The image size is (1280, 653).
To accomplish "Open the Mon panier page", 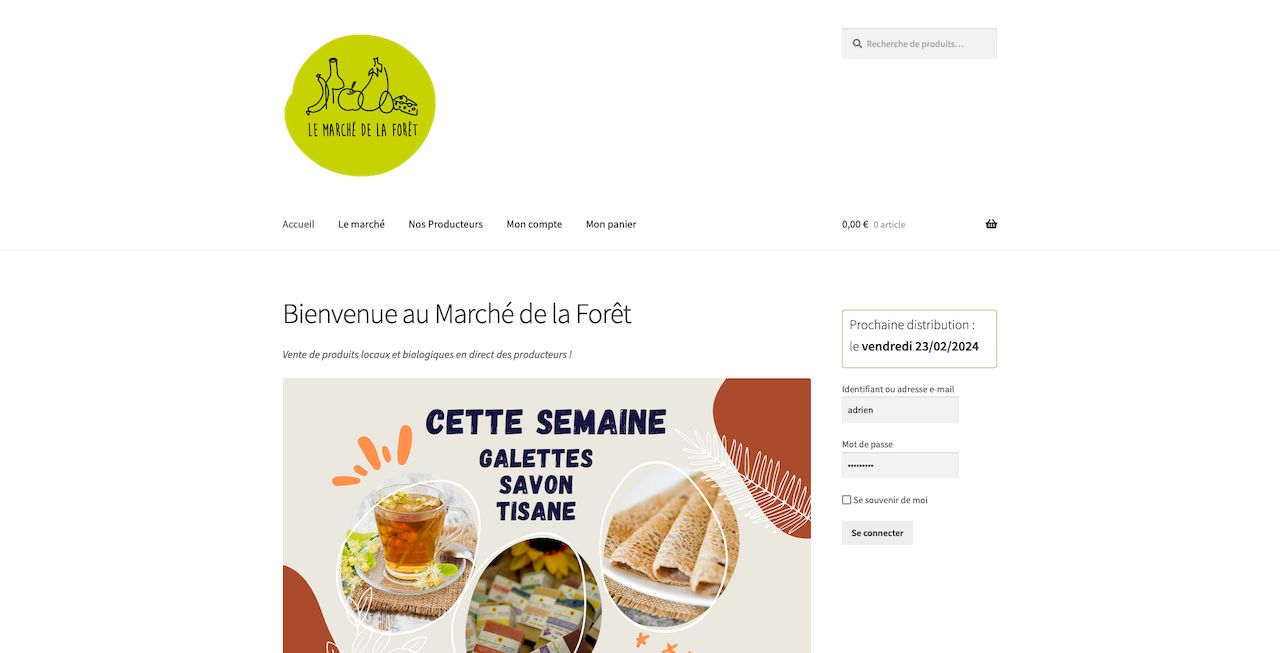I will 611,224.
